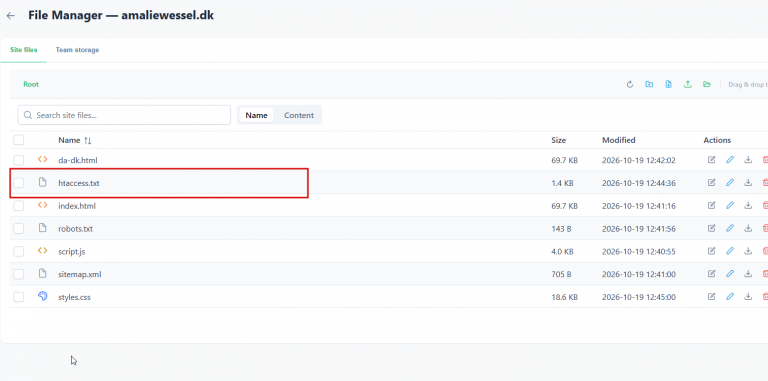
Task: Click the 18.6 KB size value
Action: click(564, 297)
